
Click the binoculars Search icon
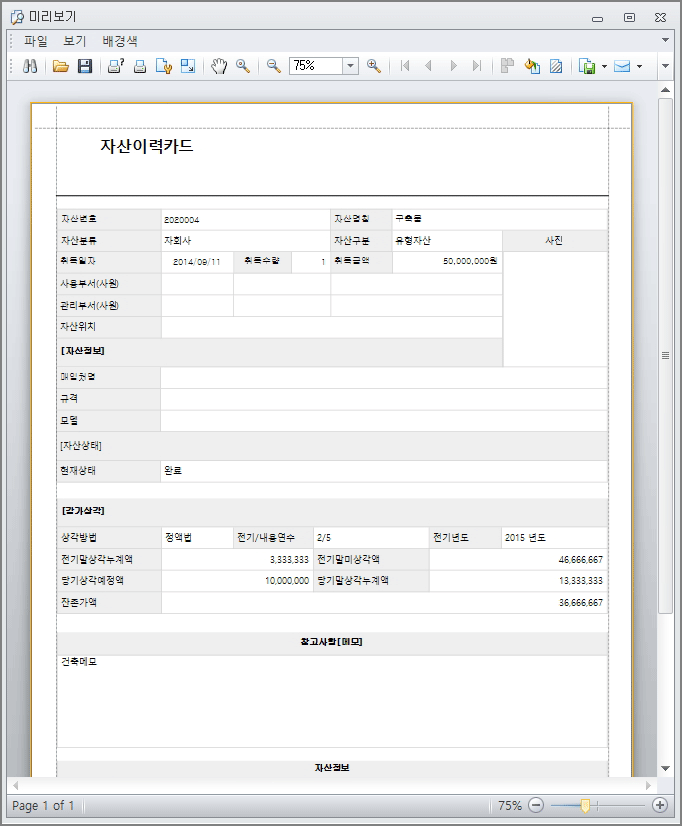point(30,66)
